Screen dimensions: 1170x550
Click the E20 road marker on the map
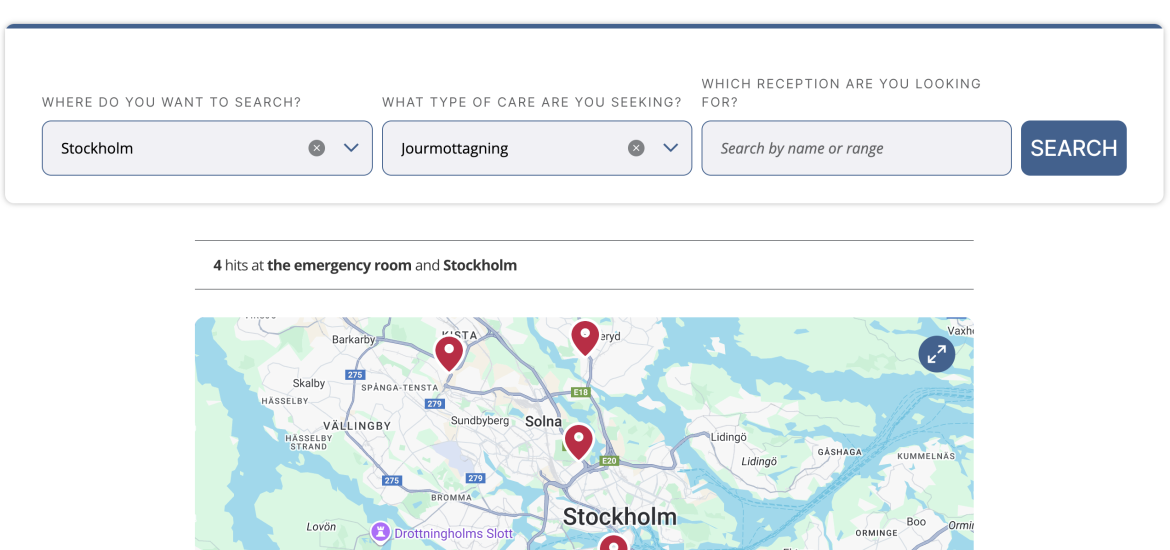(x=610, y=460)
